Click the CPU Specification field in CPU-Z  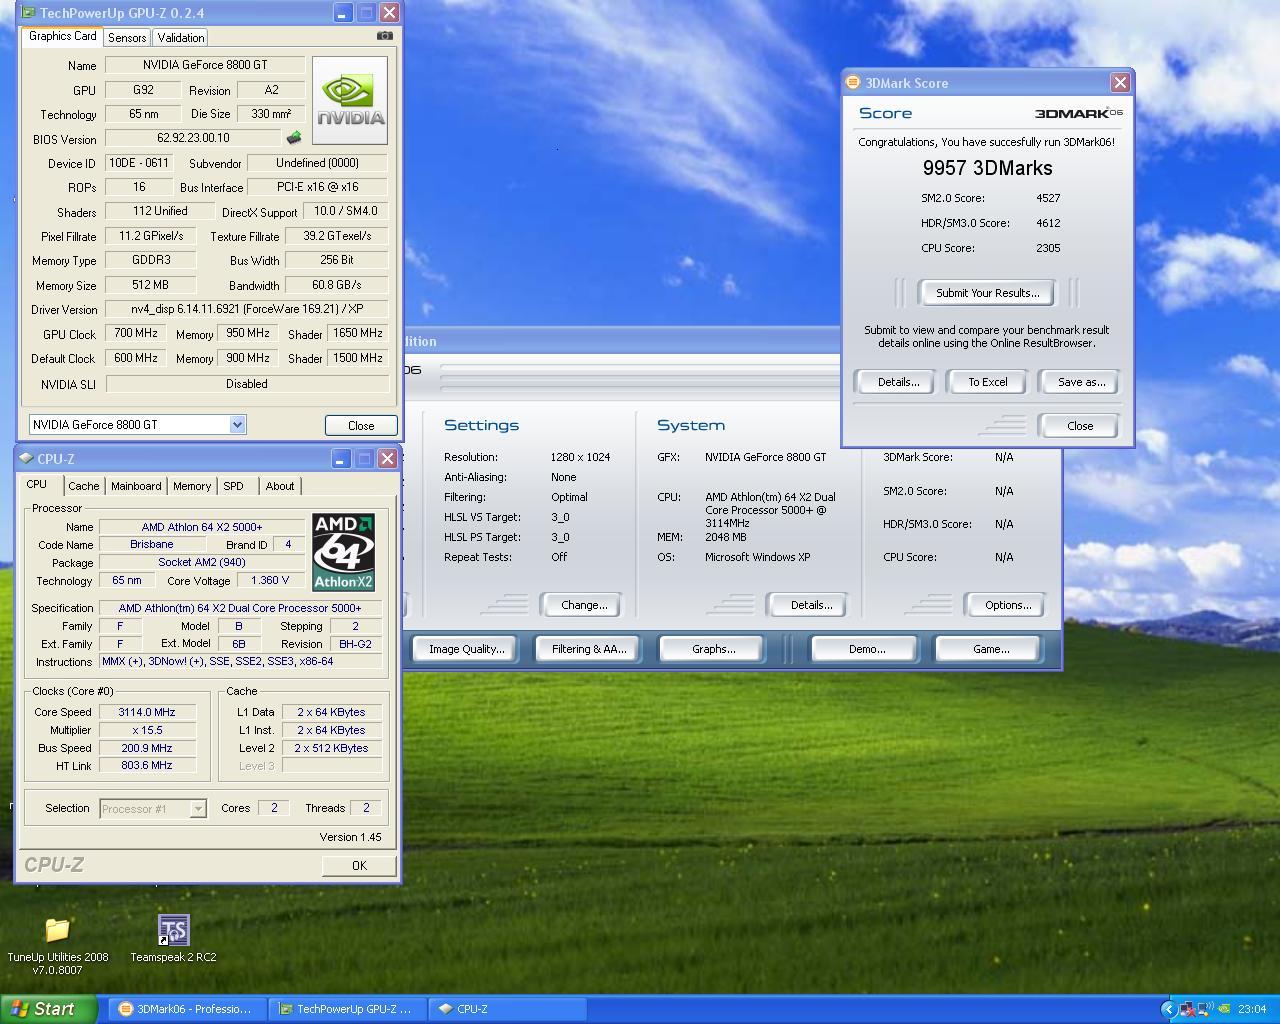point(240,608)
